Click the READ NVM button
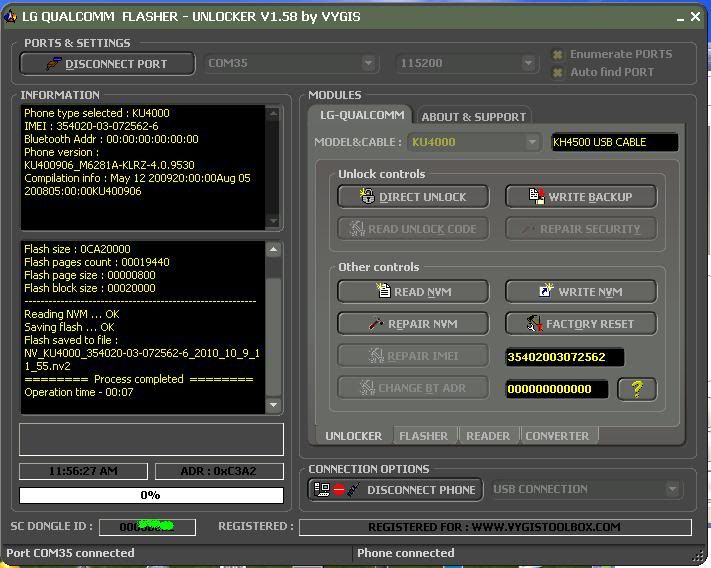This screenshot has width=711, height=568. coord(413,291)
